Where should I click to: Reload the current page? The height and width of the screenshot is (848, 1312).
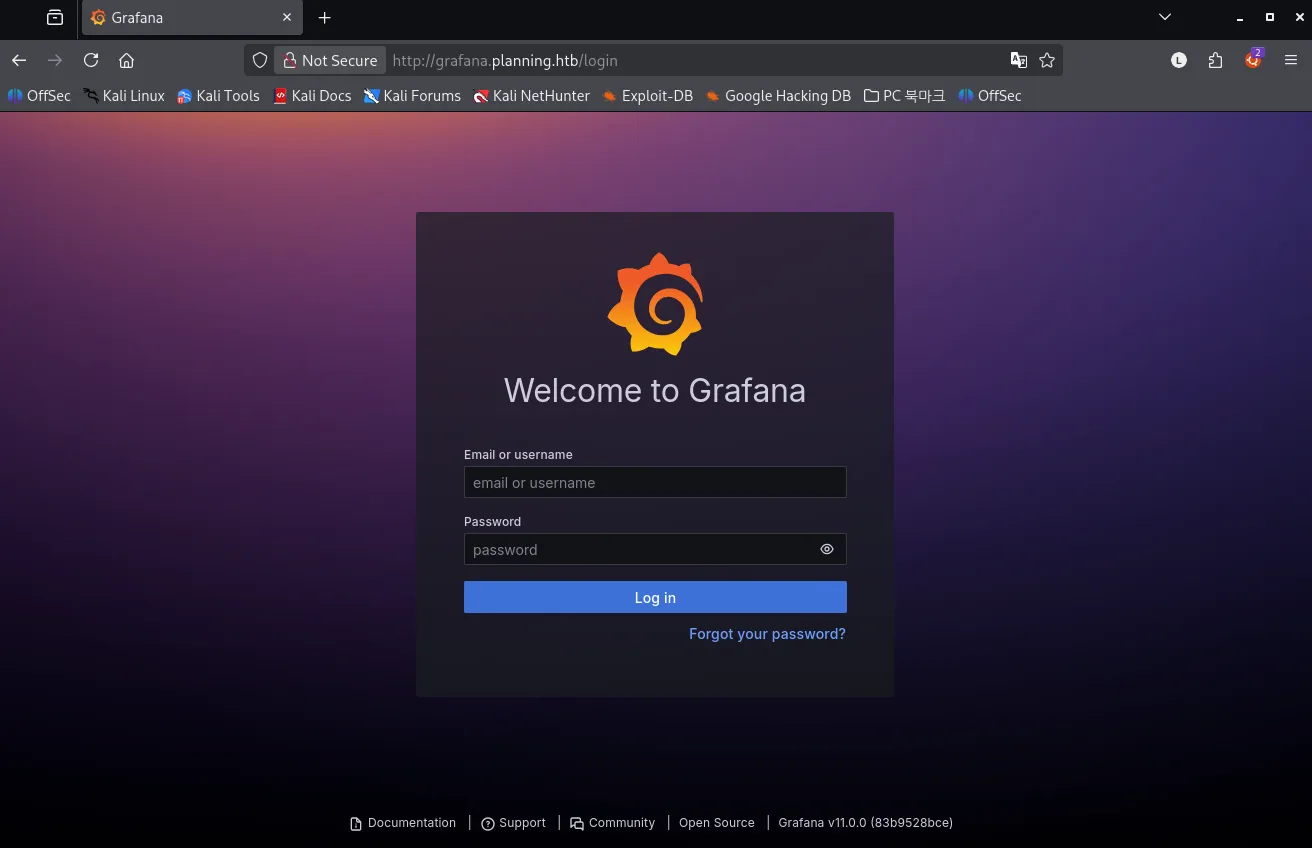click(91, 60)
